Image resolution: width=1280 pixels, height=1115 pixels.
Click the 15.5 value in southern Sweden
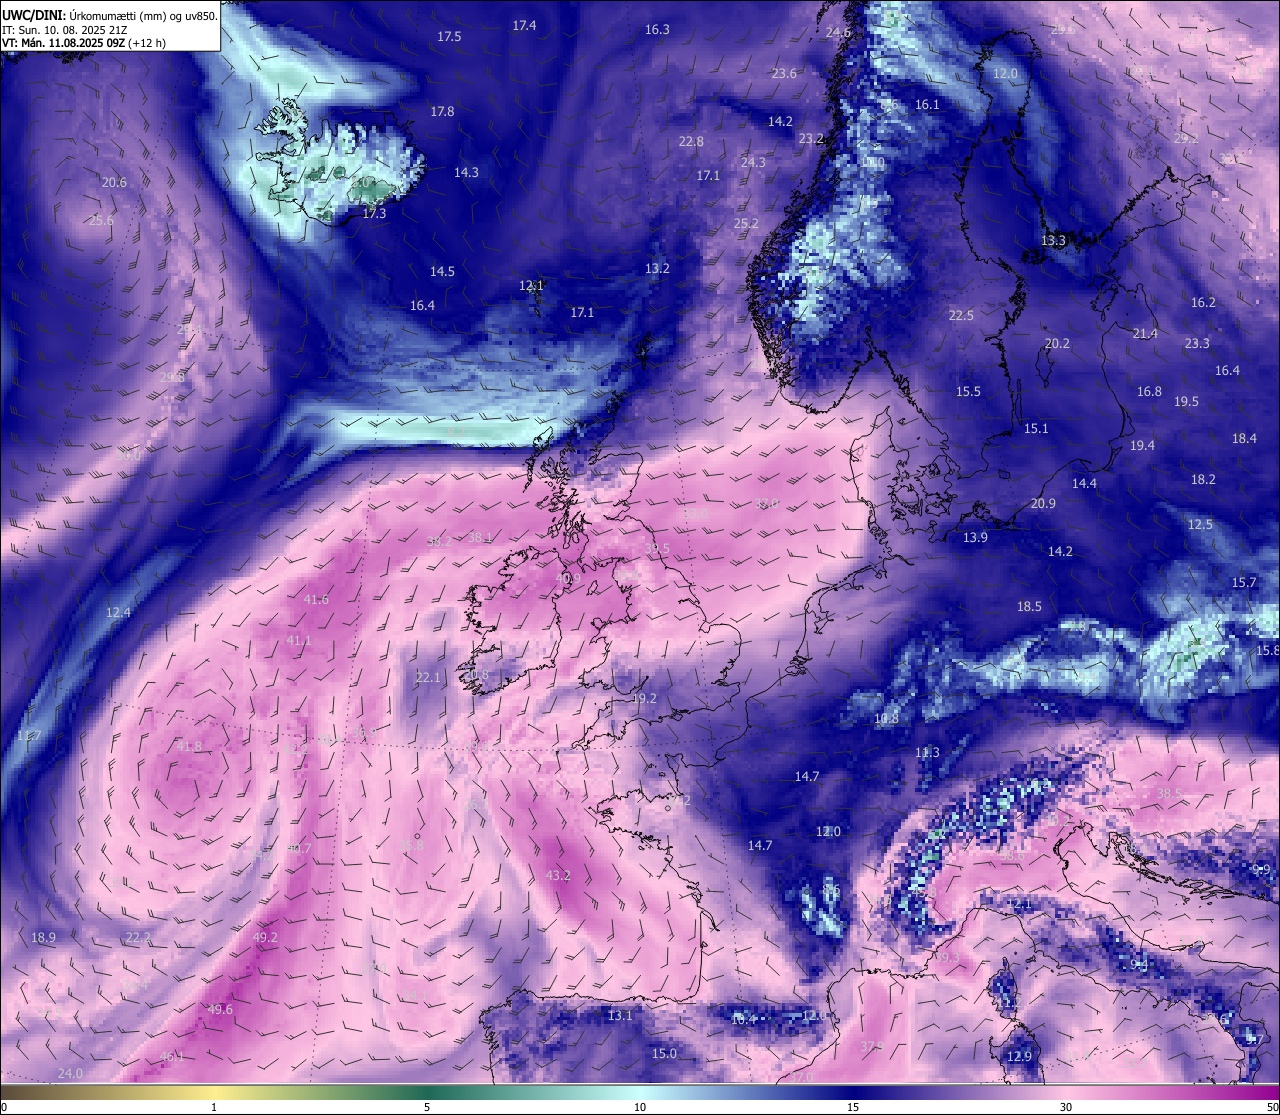pyautogui.click(x=968, y=392)
